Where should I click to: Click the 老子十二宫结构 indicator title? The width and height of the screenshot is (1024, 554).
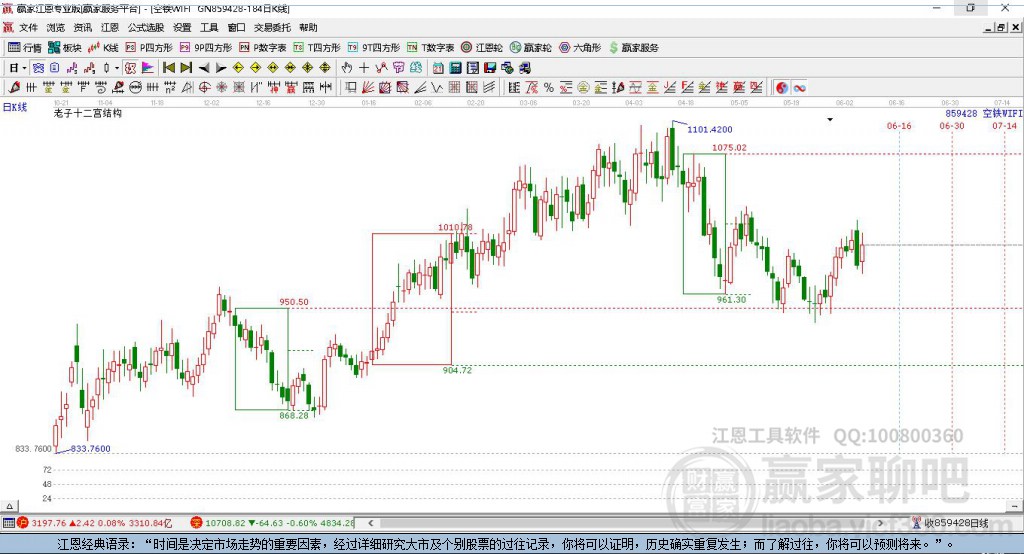88,113
